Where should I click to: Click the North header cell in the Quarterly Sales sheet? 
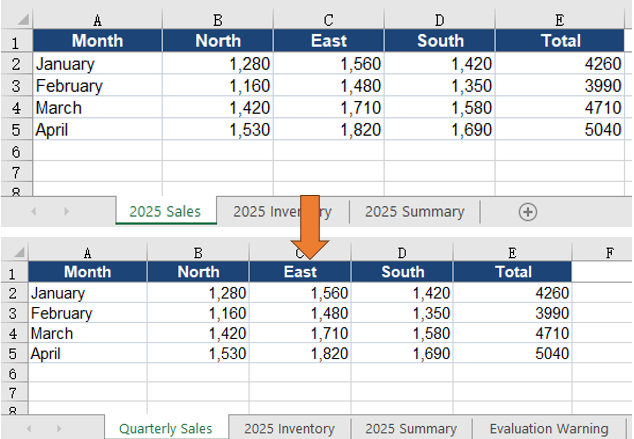pyautogui.click(x=198, y=272)
